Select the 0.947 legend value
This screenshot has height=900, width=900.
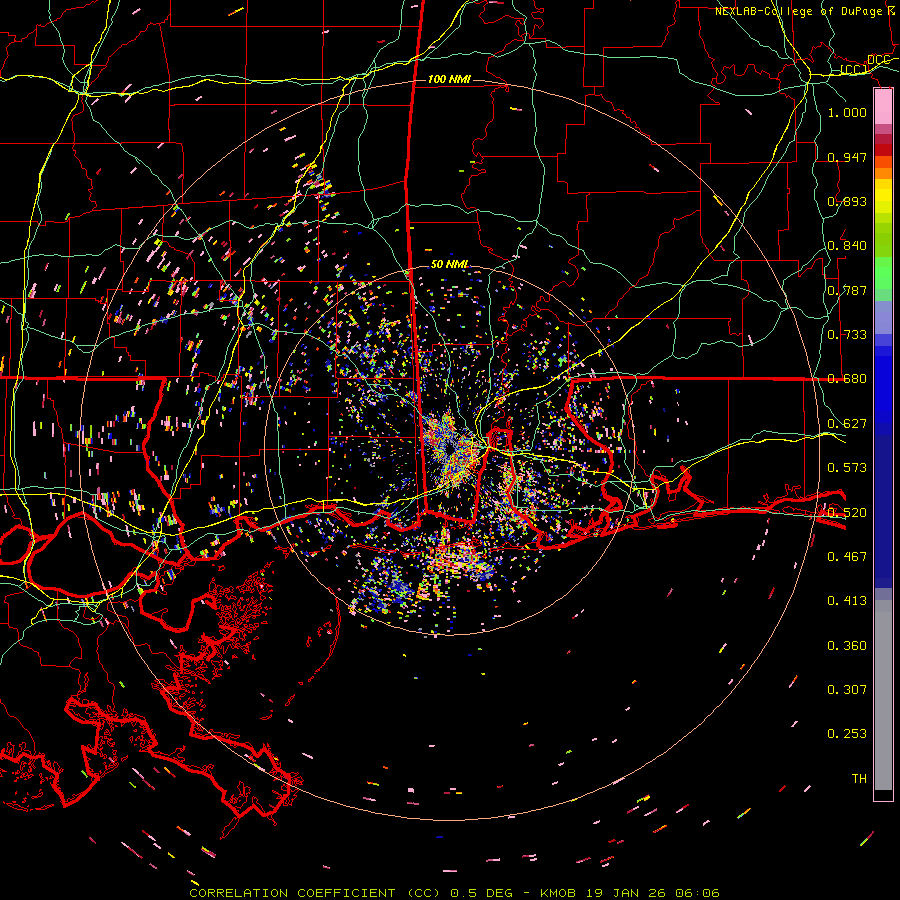(x=847, y=157)
